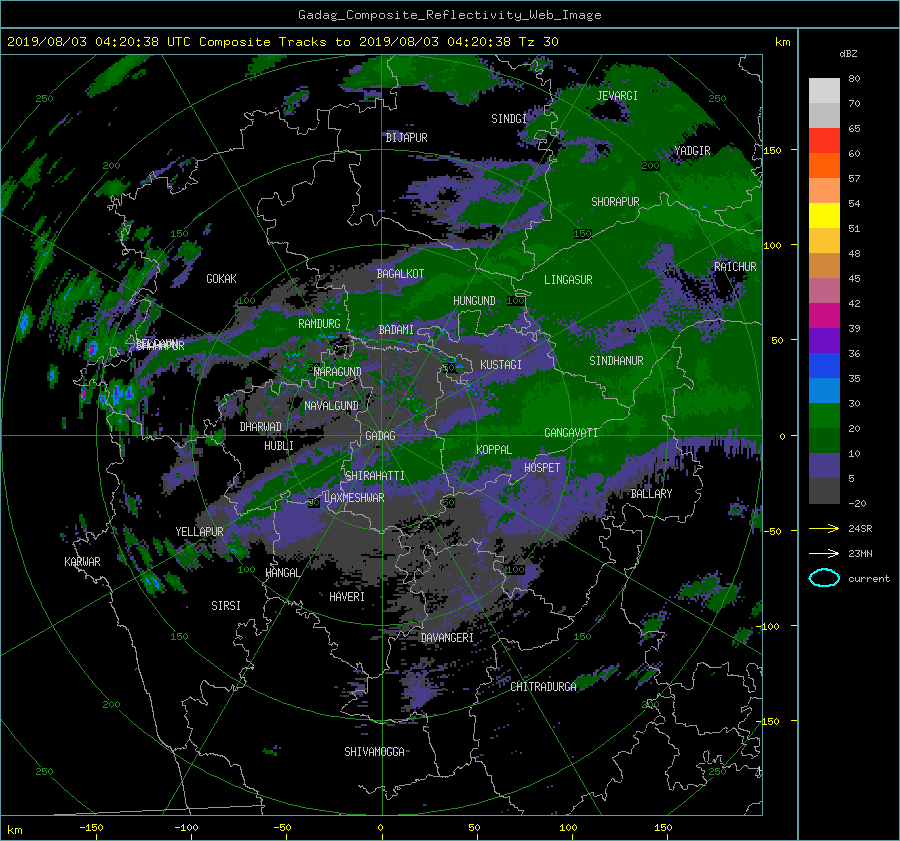Select the purple 10 dBZ color swatch
The width and height of the screenshot is (900, 841).
(x=824, y=465)
